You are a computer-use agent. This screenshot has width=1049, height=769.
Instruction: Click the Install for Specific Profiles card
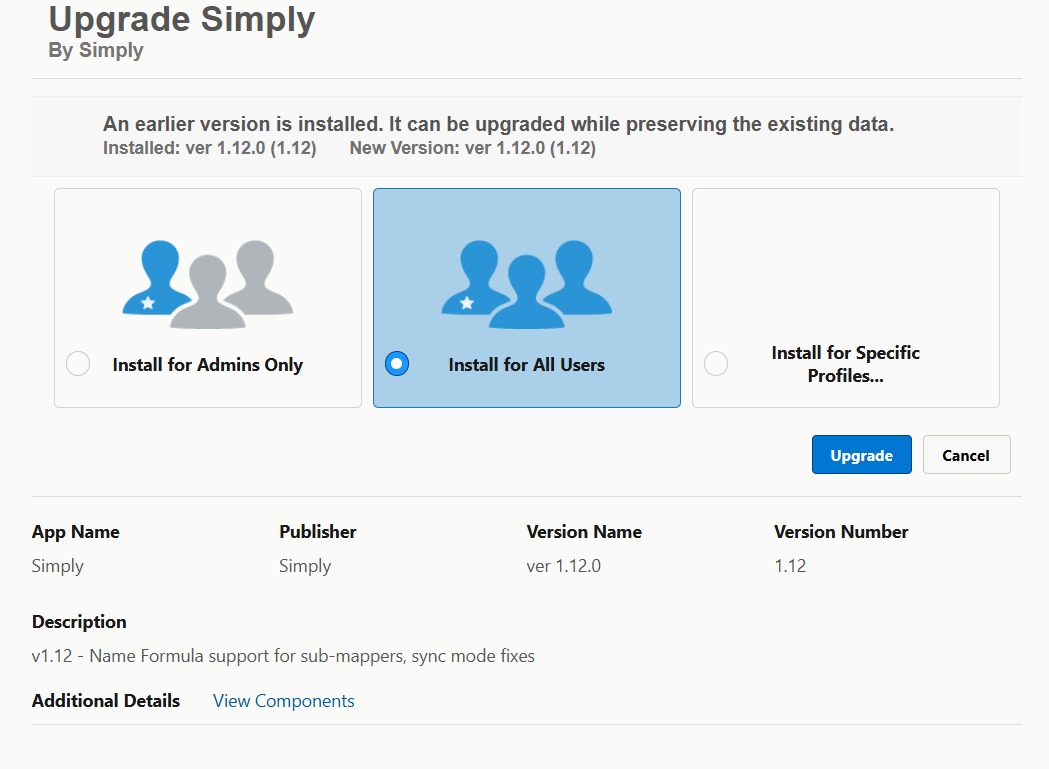tap(845, 298)
